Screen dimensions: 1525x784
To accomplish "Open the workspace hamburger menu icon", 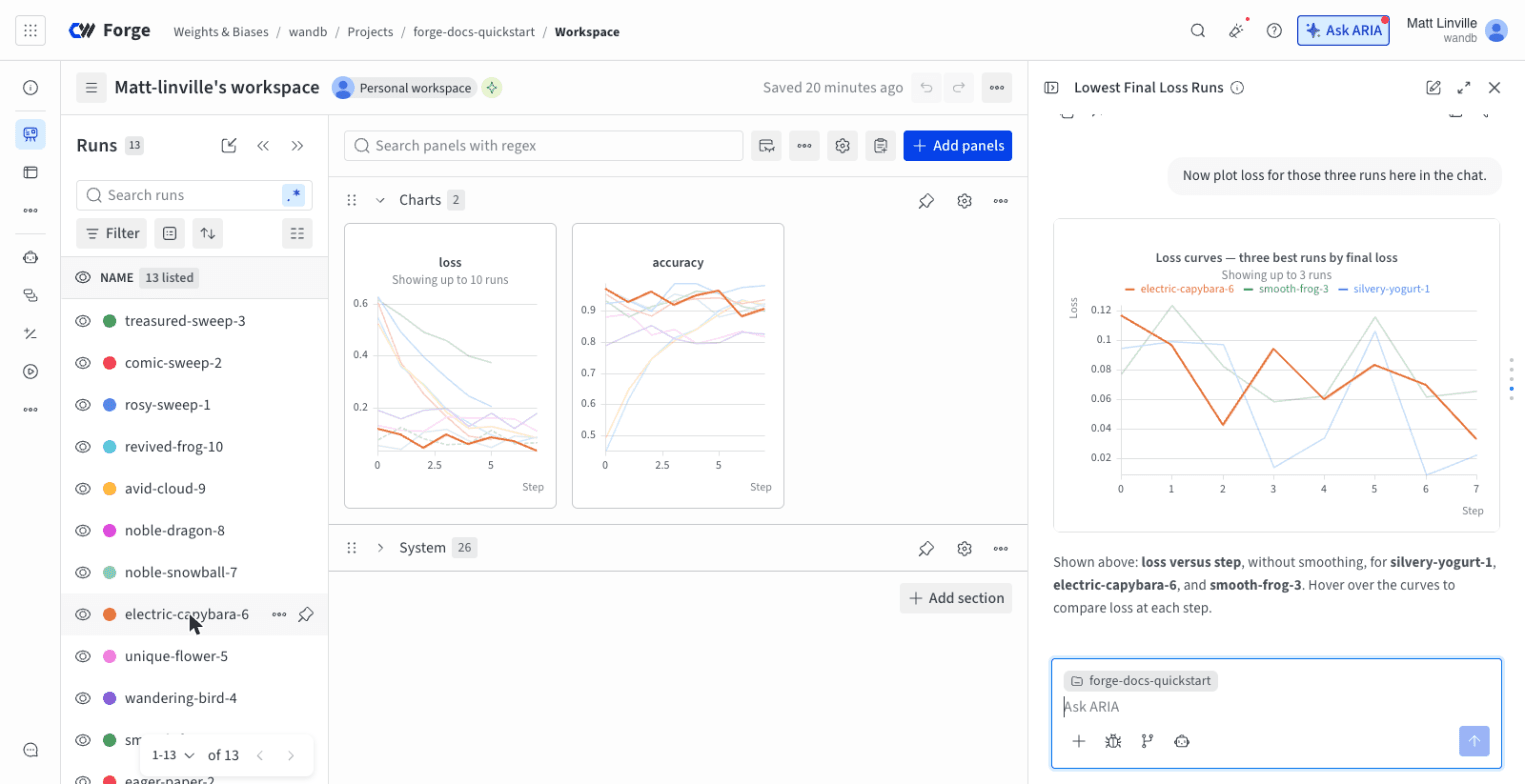I will pyautogui.click(x=91, y=88).
